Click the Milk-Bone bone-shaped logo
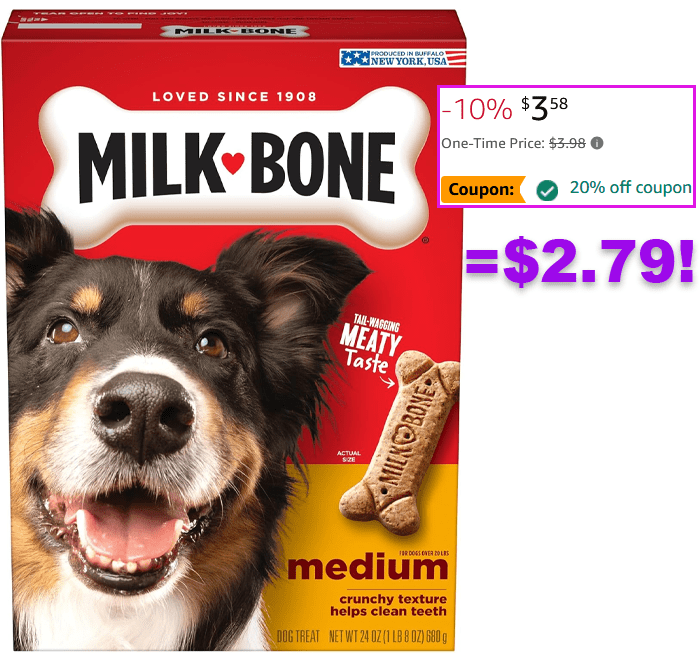 click(x=235, y=167)
